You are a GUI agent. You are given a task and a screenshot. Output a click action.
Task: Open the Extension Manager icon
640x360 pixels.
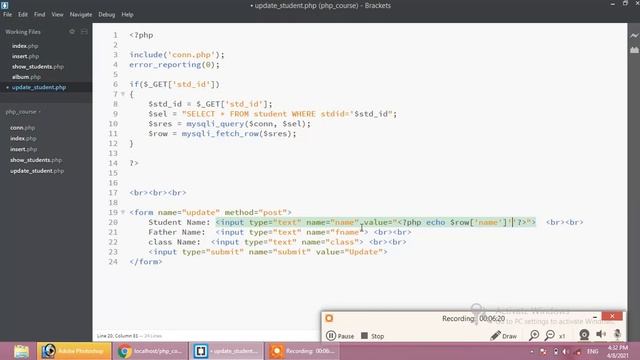634,50
